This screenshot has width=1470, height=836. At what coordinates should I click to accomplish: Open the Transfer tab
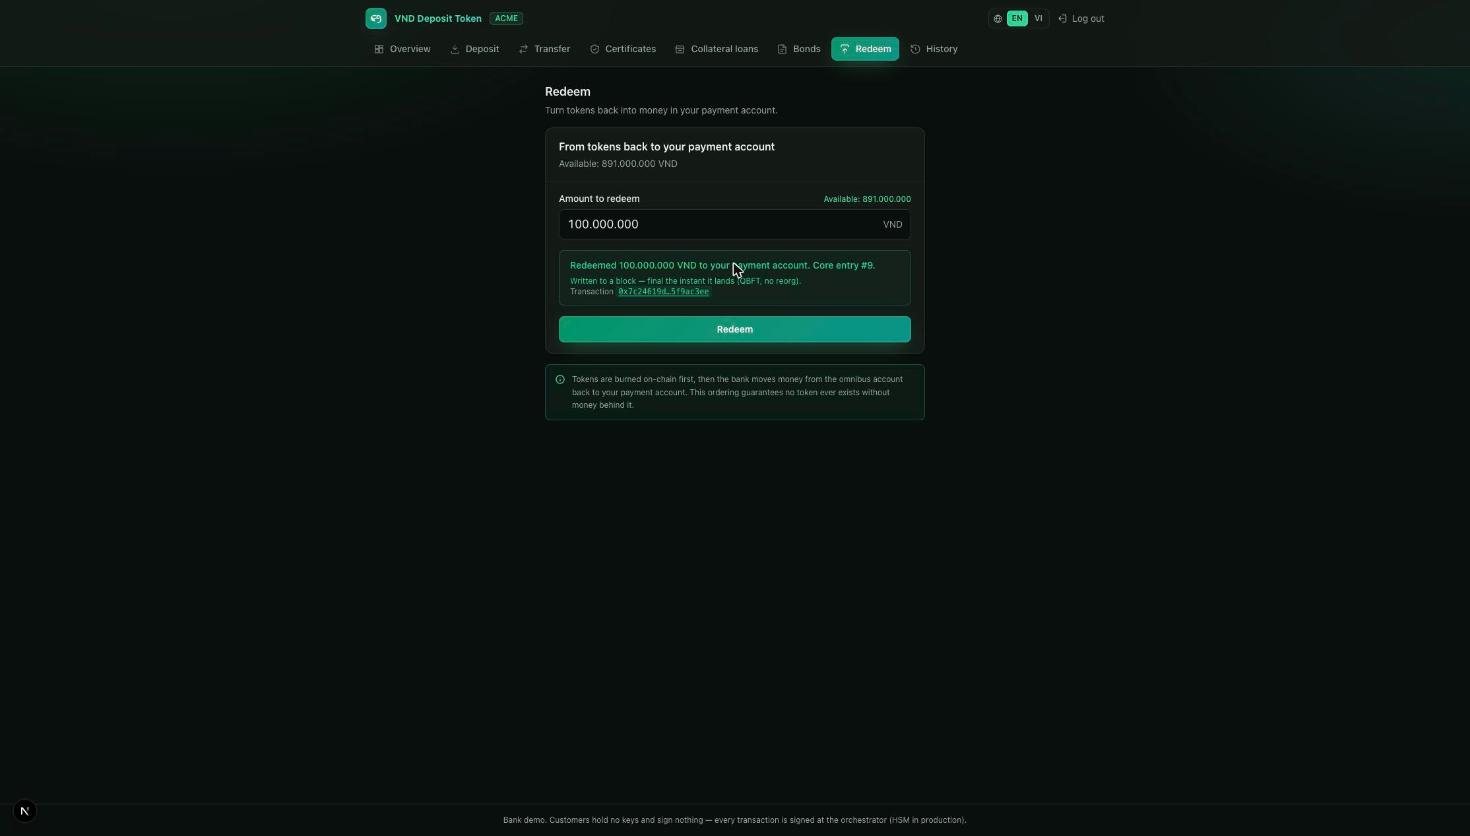click(544, 49)
